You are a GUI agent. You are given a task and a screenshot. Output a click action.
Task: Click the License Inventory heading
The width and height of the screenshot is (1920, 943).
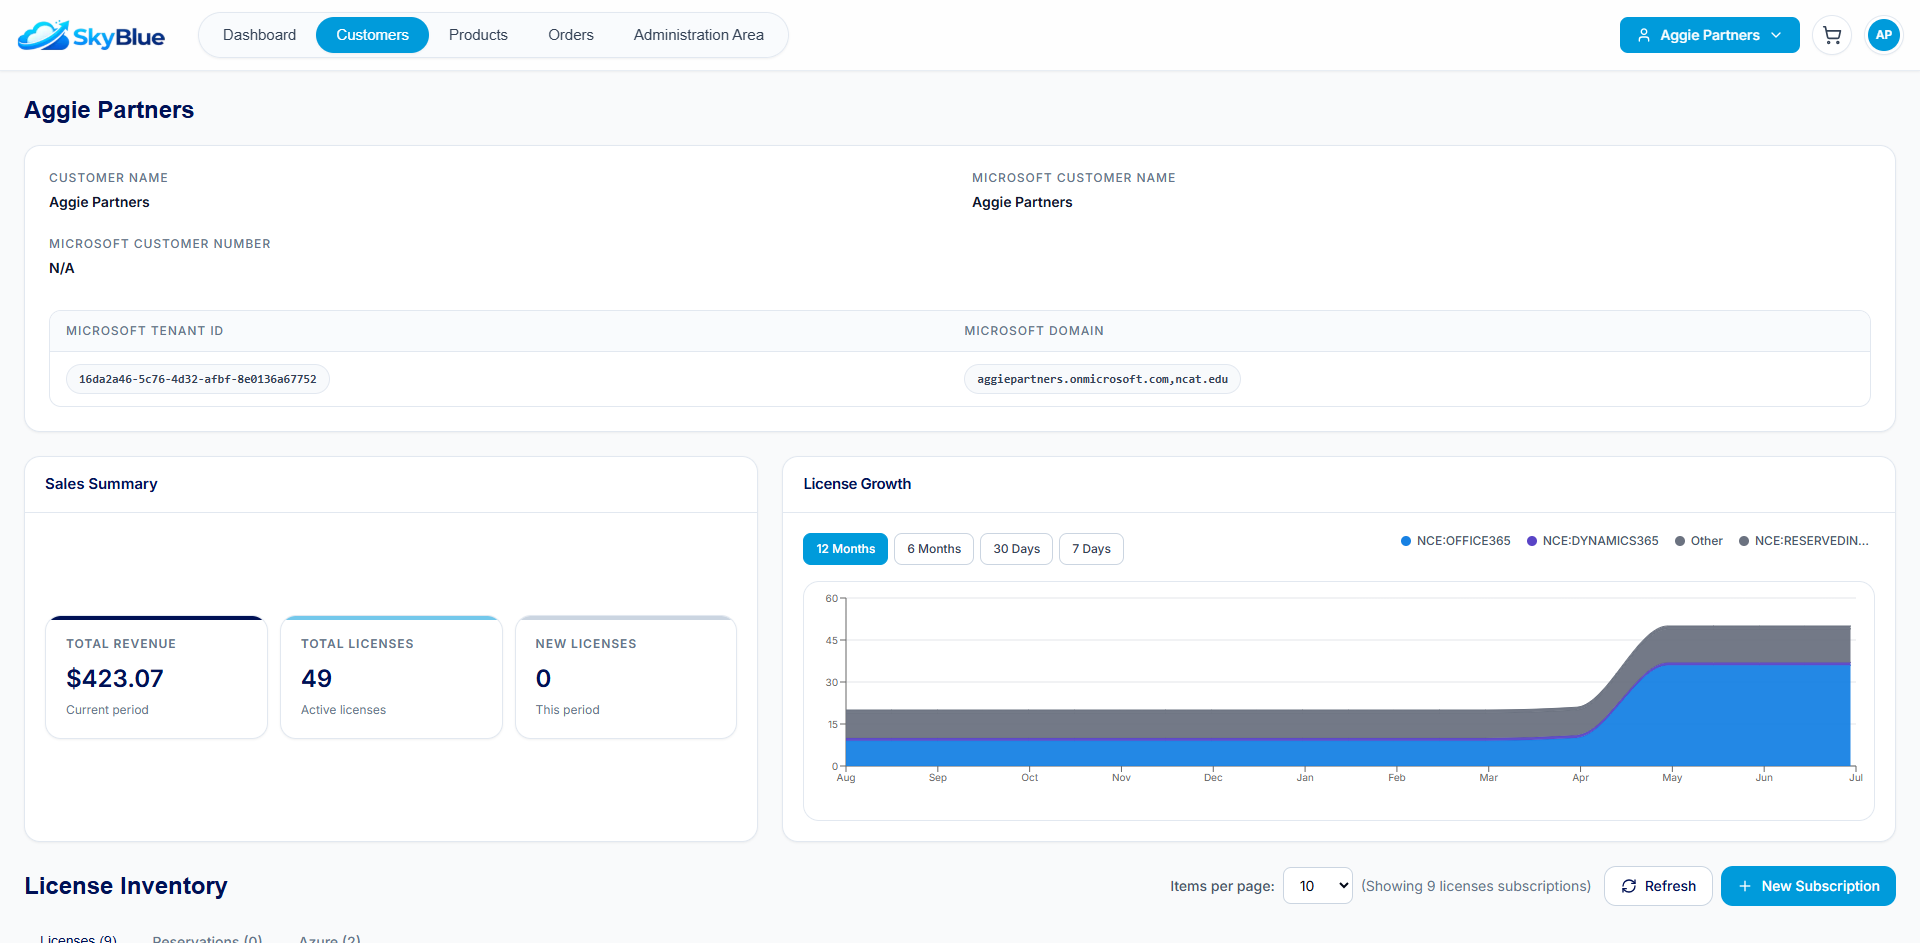click(126, 886)
